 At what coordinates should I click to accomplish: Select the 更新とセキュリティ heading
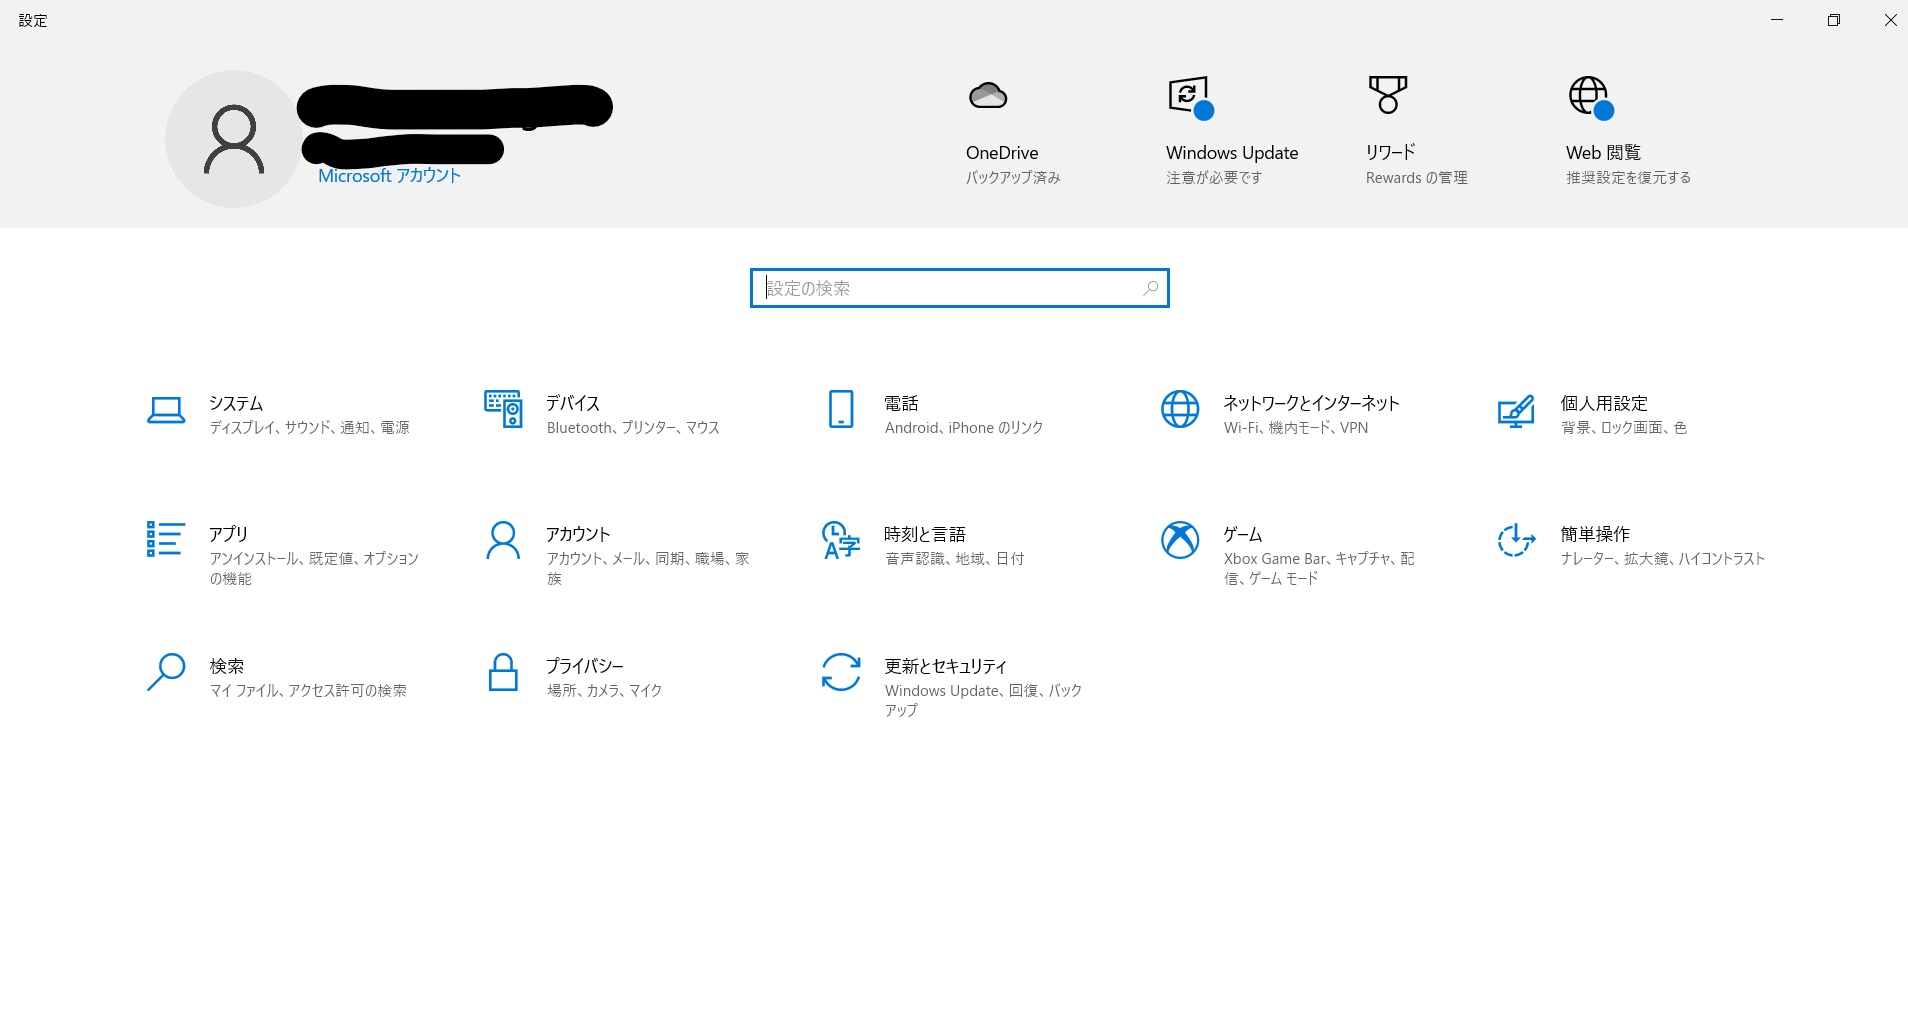click(945, 666)
